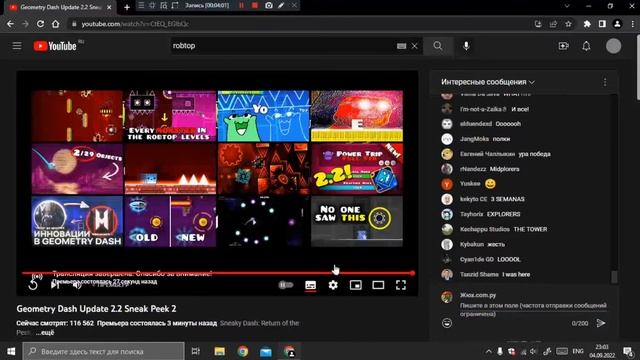Submit search with the magnifier button

click(438, 46)
